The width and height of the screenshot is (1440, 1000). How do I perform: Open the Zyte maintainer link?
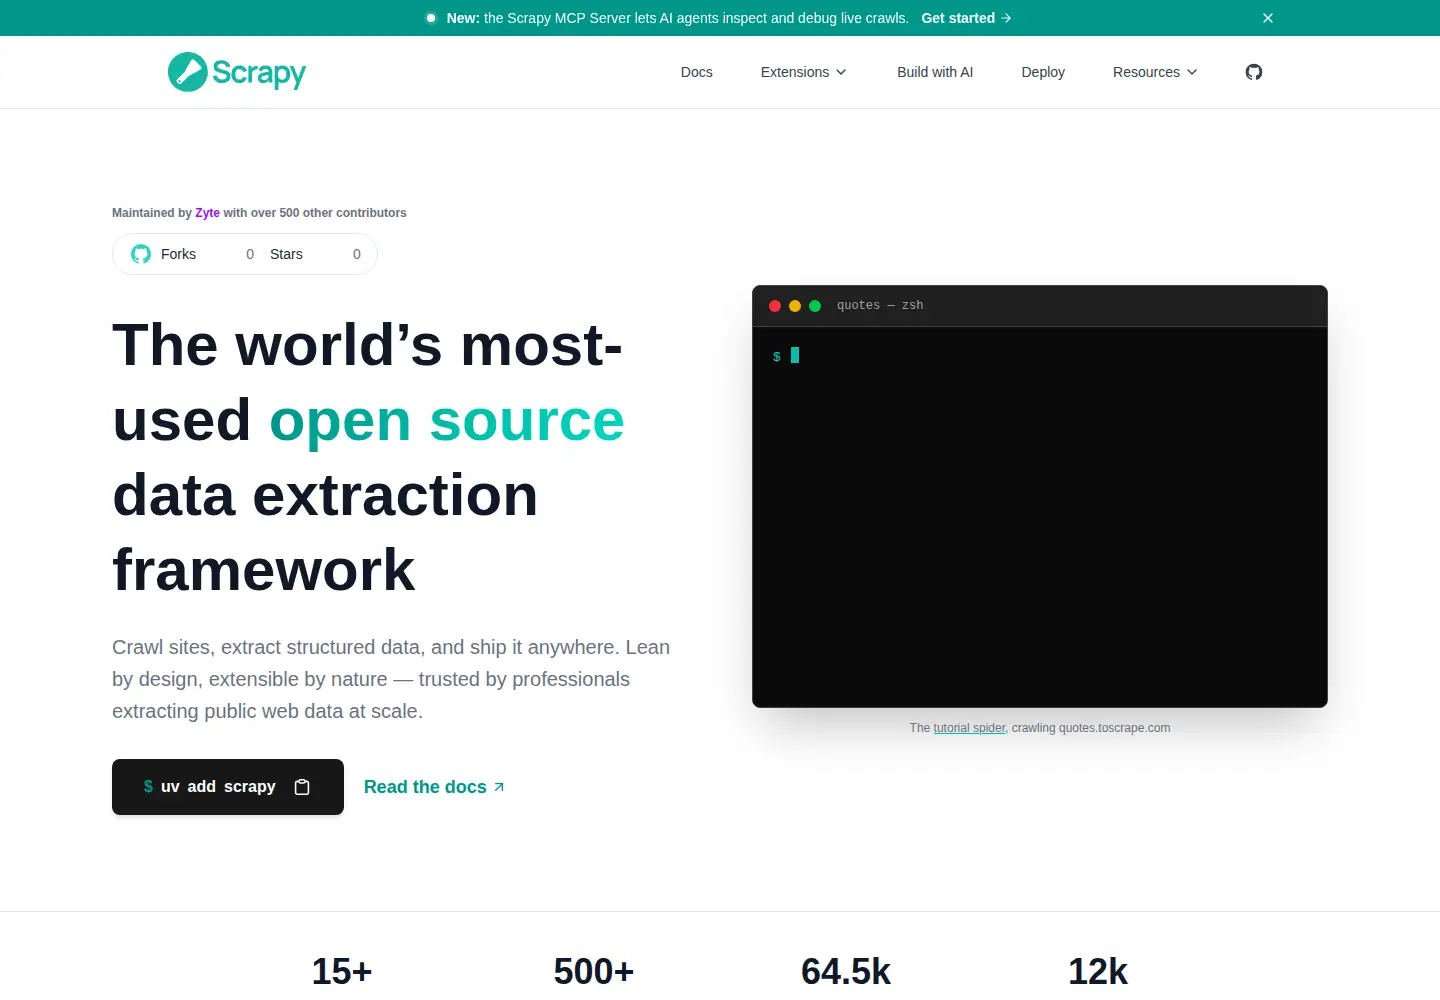207,213
